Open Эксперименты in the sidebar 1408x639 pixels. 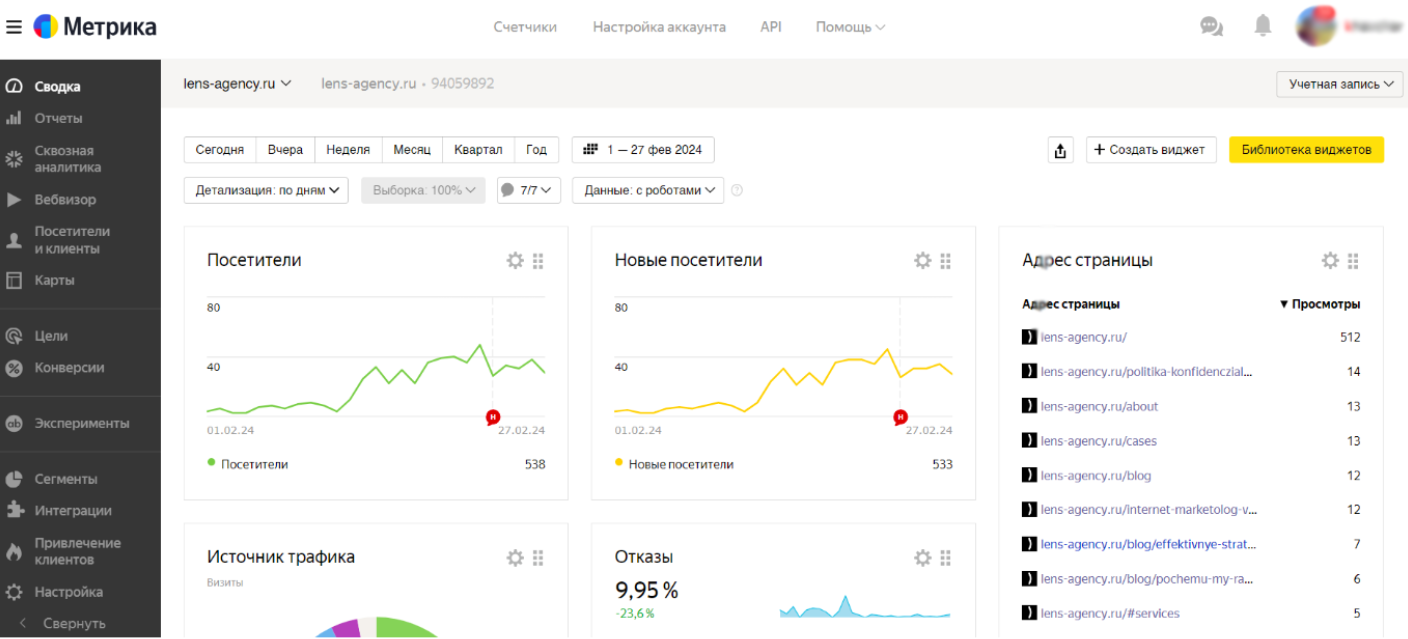(80, 423)
